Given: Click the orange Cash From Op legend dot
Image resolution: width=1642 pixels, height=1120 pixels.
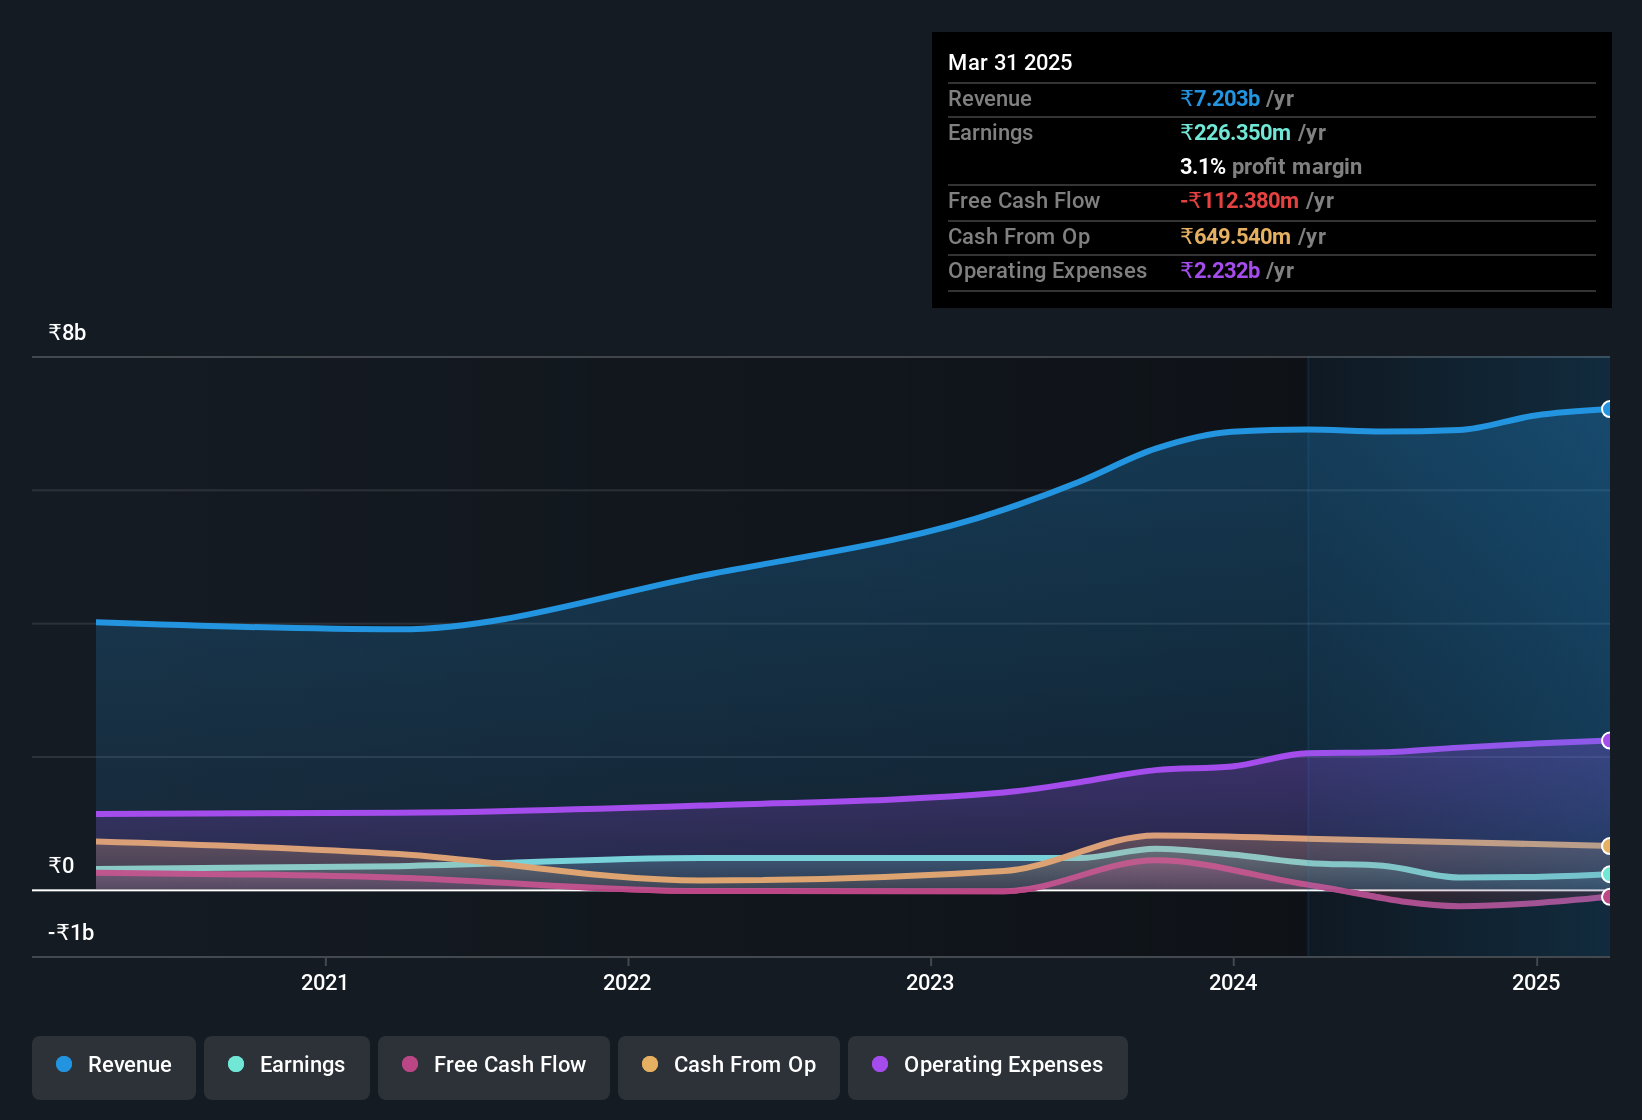Looking at the screenshot, I should (650, 1064).
